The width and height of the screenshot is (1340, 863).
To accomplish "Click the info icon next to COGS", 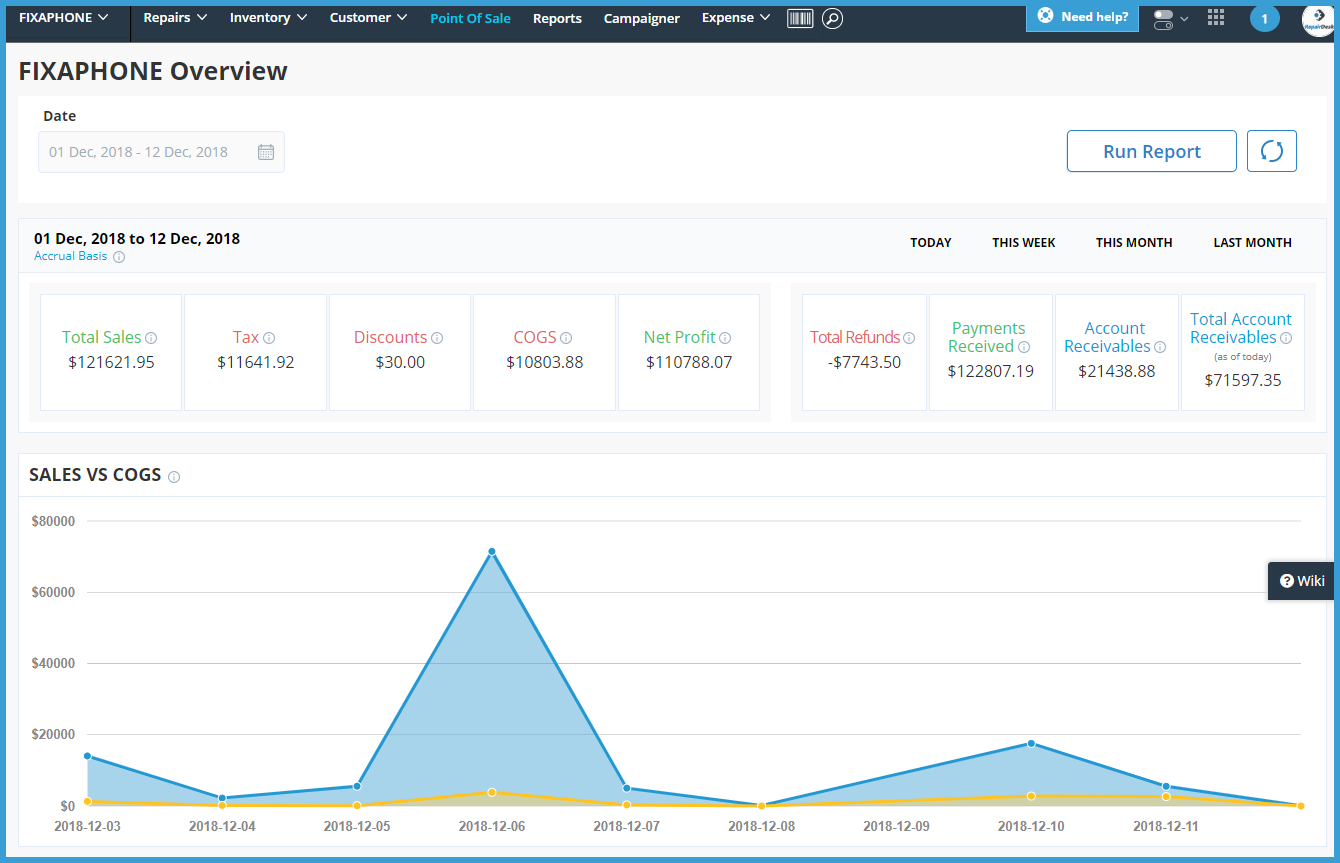I will click(x=566, y=338).
